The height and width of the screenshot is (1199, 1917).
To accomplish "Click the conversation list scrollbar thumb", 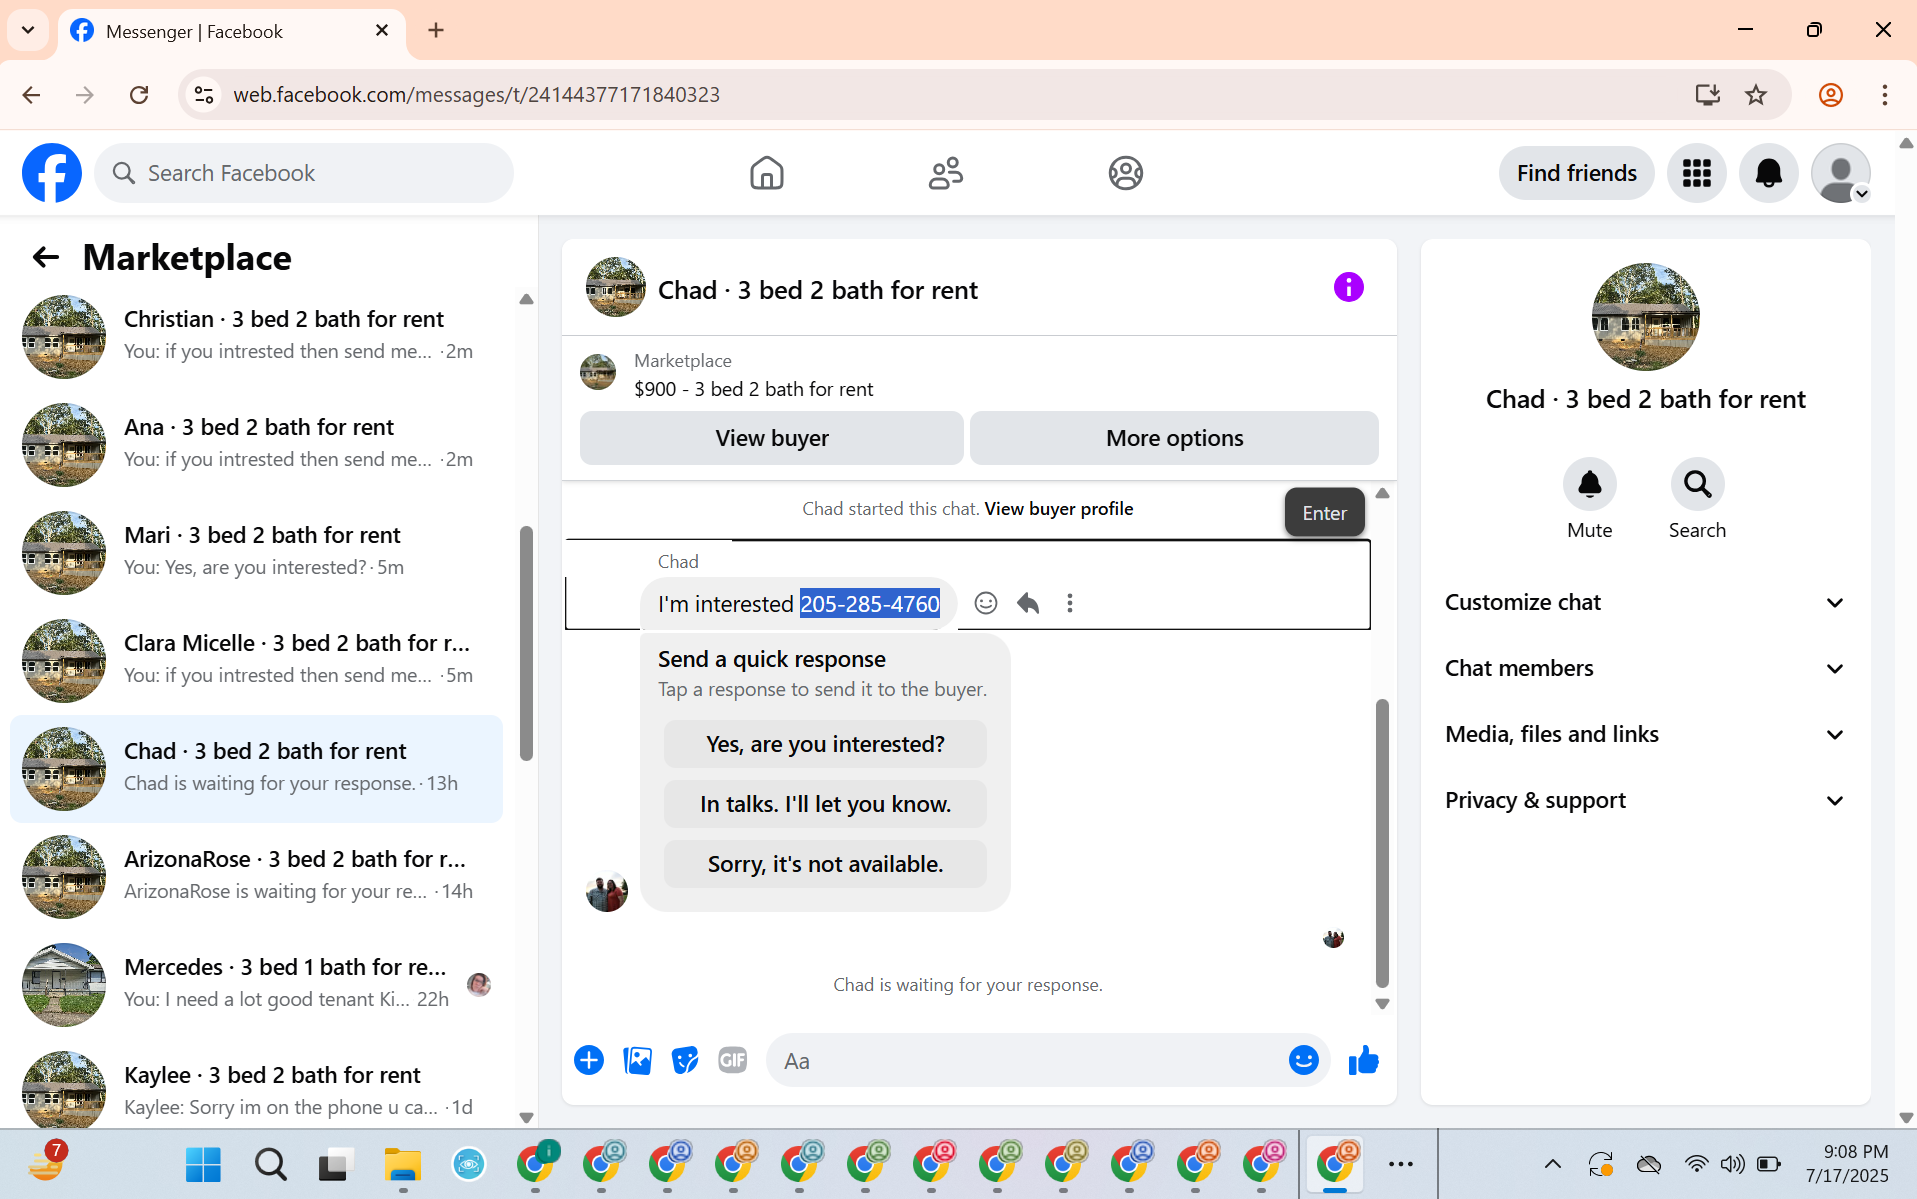I will pyautogui.click(x=526, y=643).
